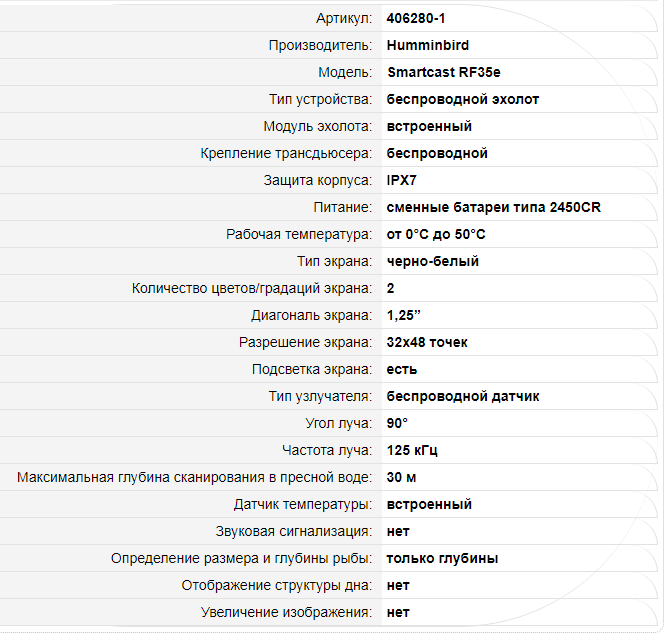The image size is (666, 634).
Task: Click the 'Звуковая сигнализация' label
Action: [293, 532]
